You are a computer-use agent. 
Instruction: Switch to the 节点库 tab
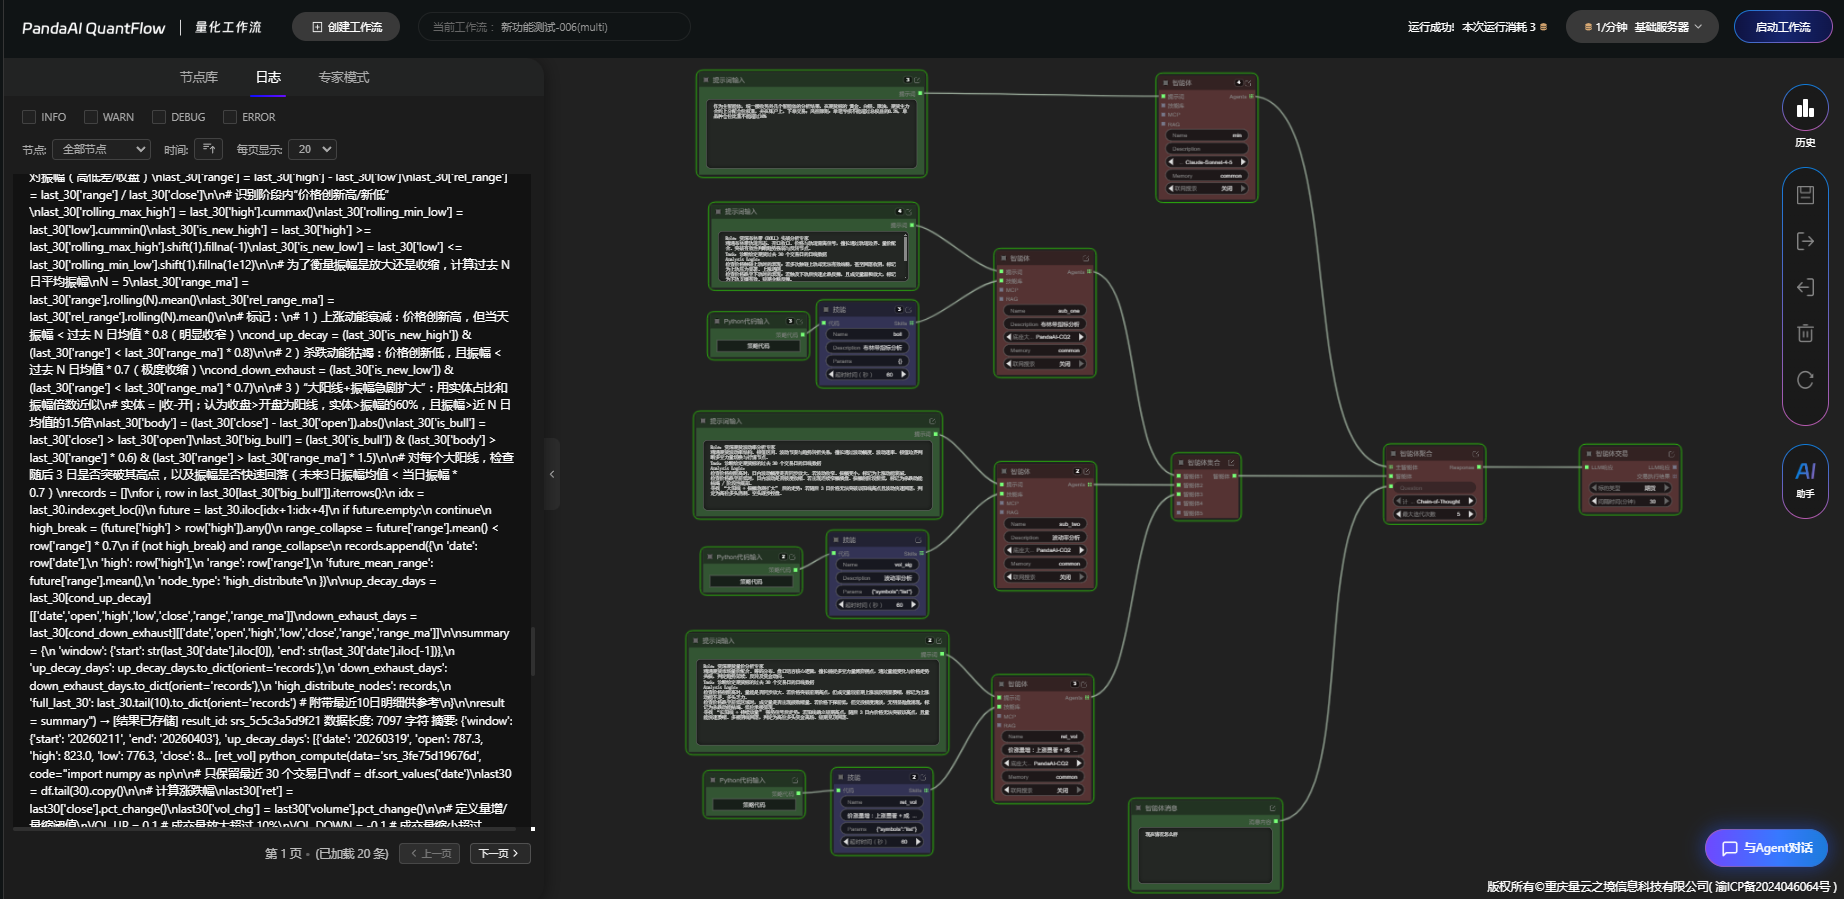(198, 77)
